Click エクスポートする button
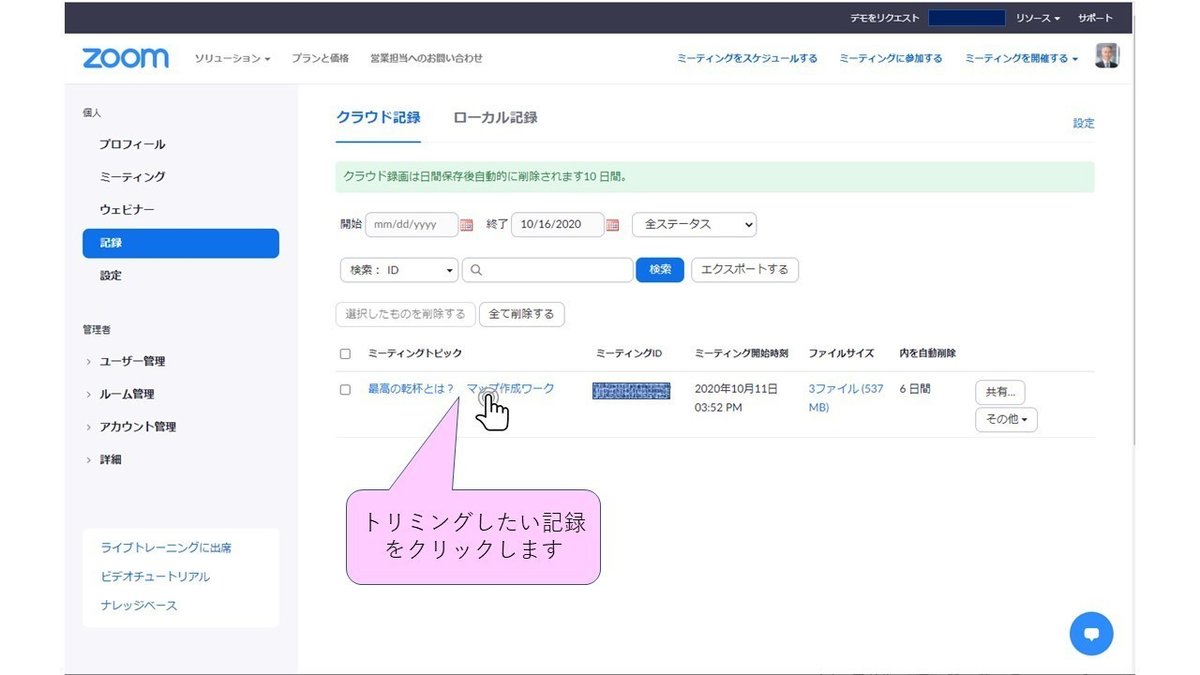 [745, 270]
